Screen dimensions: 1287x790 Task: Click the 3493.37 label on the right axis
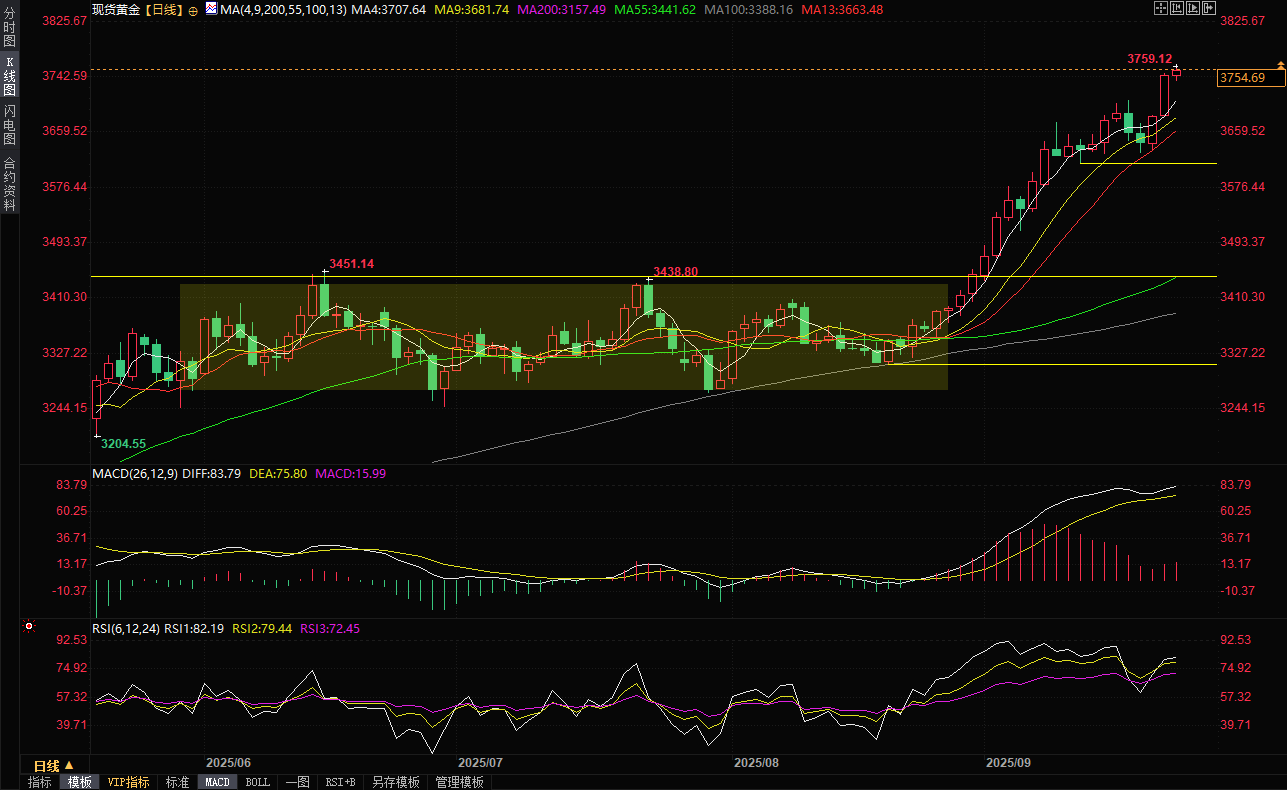(1243, 242)
